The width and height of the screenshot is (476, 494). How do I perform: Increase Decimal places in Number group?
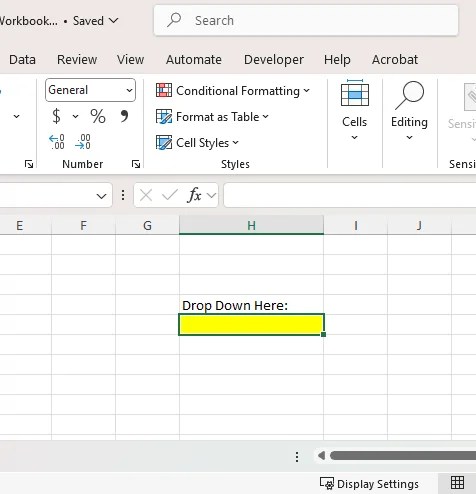(x=57, y=142)
